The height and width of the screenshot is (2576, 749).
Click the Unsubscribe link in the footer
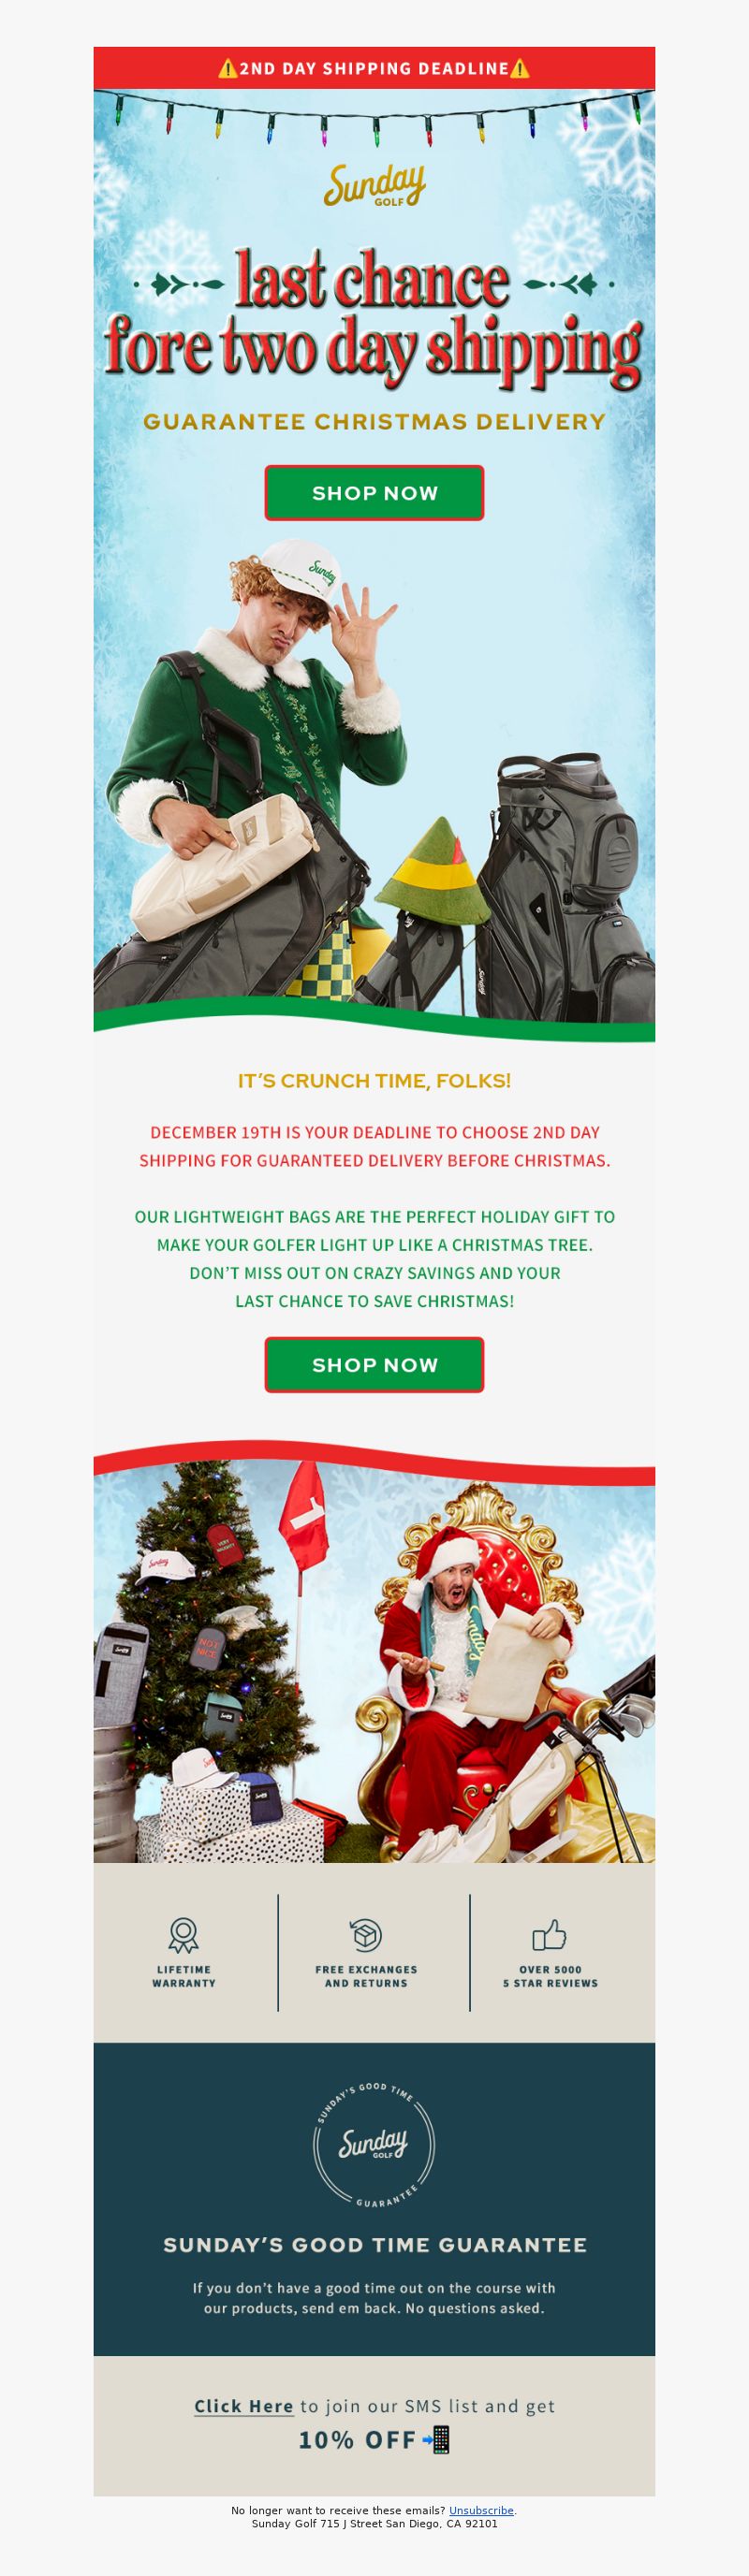pos(481,2510)
